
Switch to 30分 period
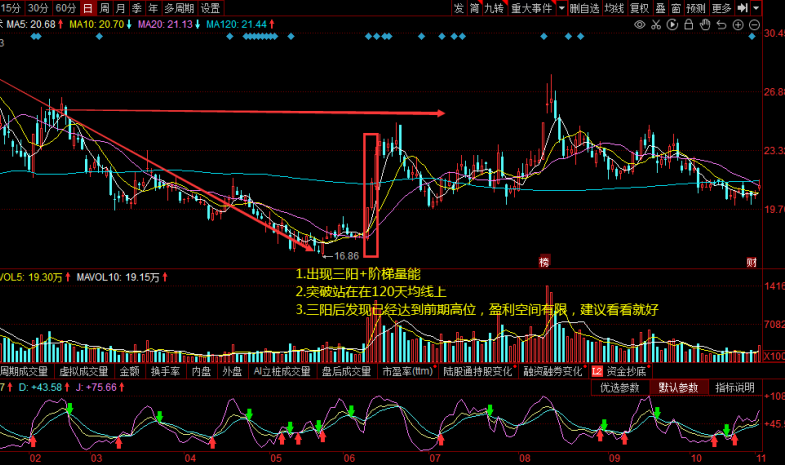38,8
